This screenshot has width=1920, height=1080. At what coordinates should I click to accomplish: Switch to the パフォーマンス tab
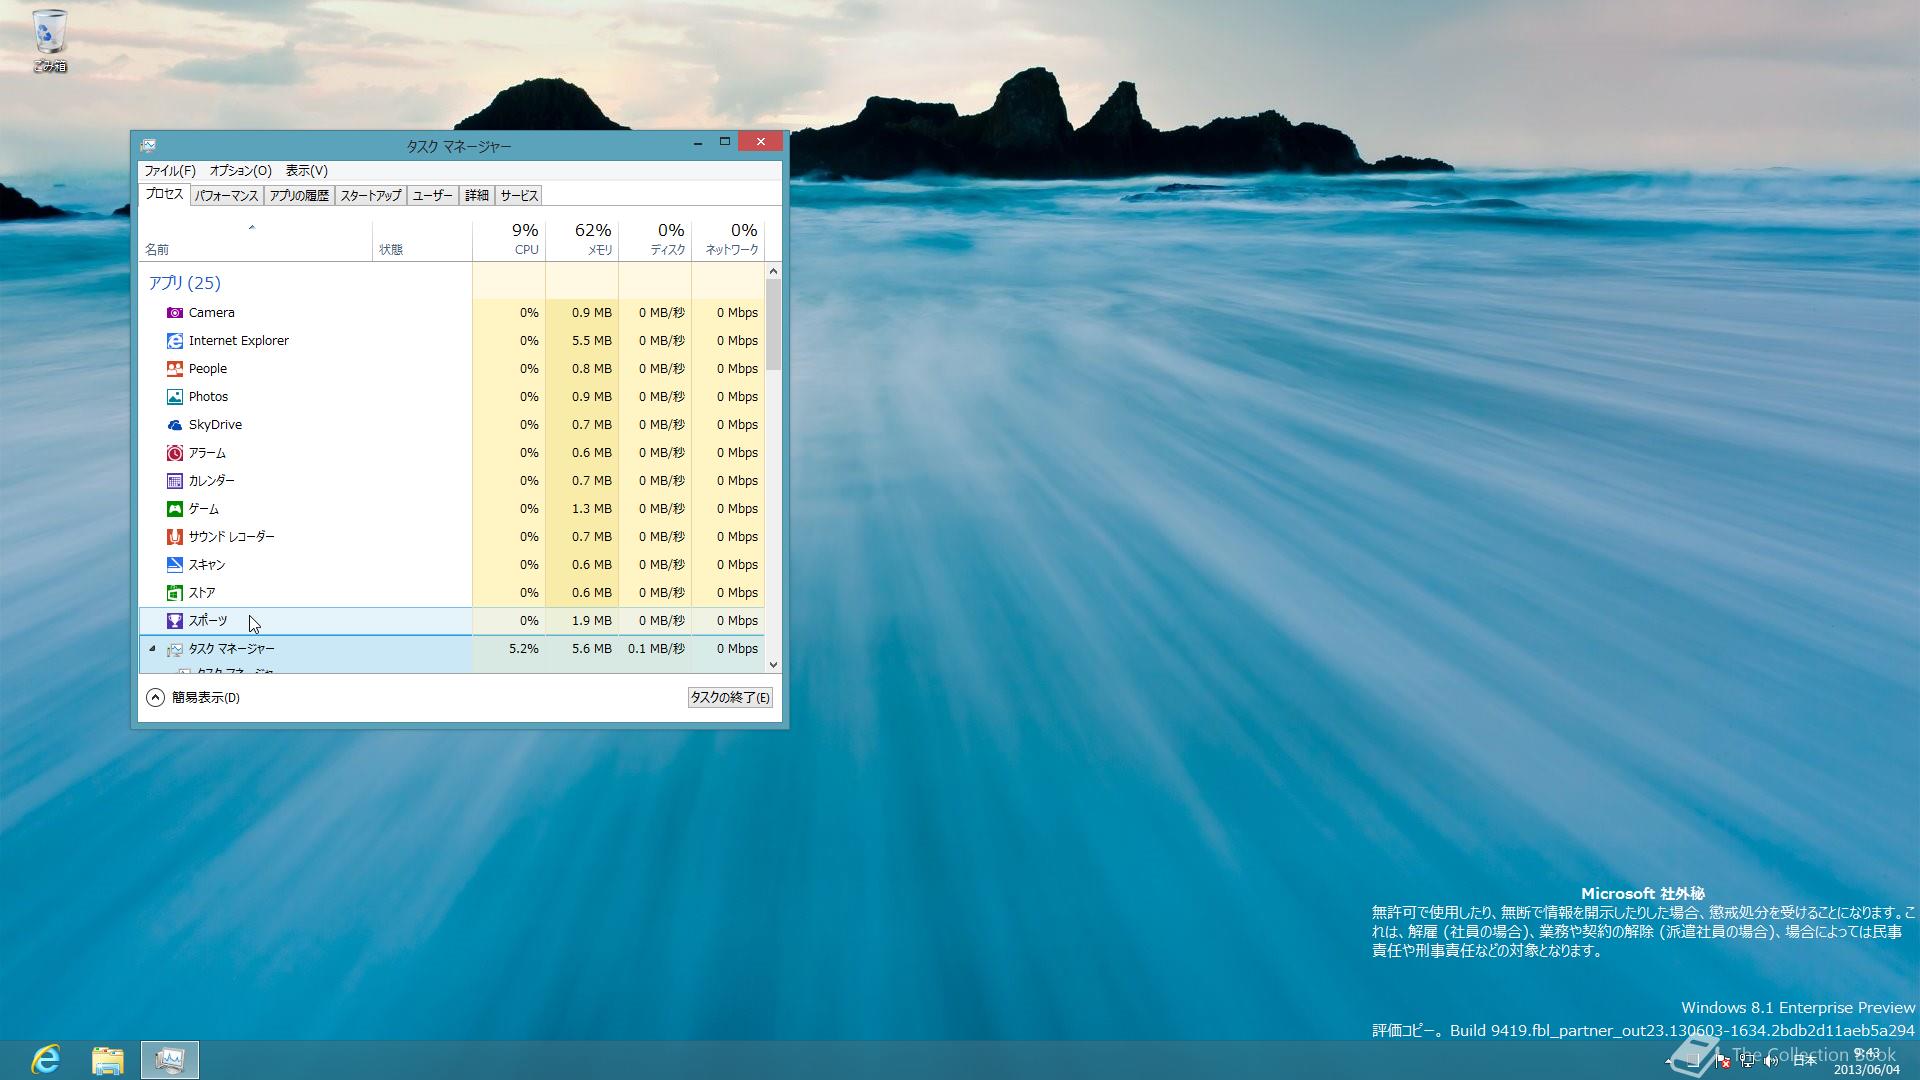pyautogui.click(x=227, y=196)
